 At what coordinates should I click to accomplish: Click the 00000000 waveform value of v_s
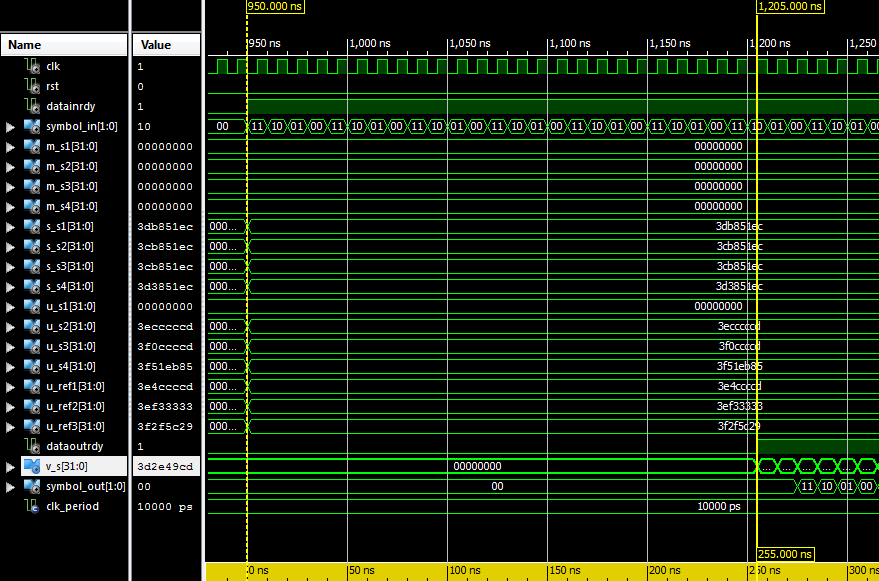click(477, 467)
